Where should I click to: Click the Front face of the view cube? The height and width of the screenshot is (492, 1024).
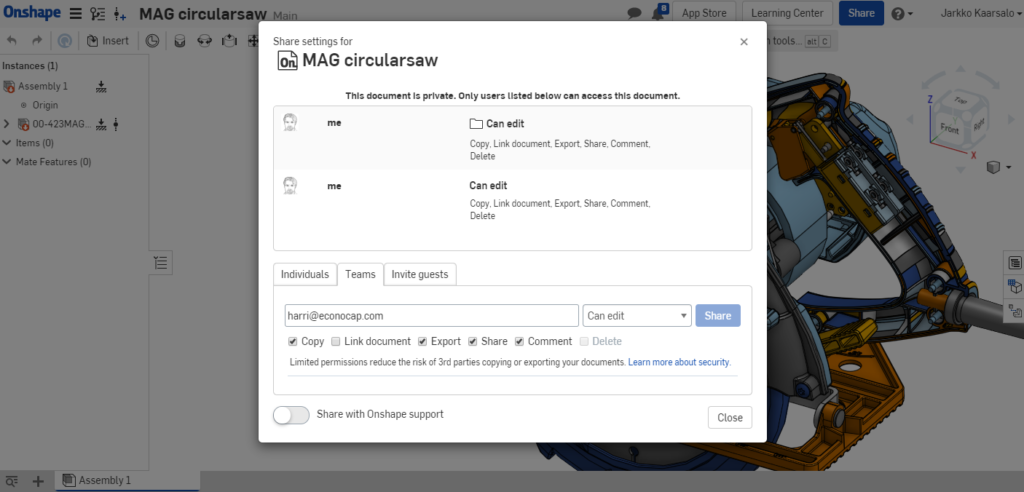pyautogui.click(x=949, y=127)
